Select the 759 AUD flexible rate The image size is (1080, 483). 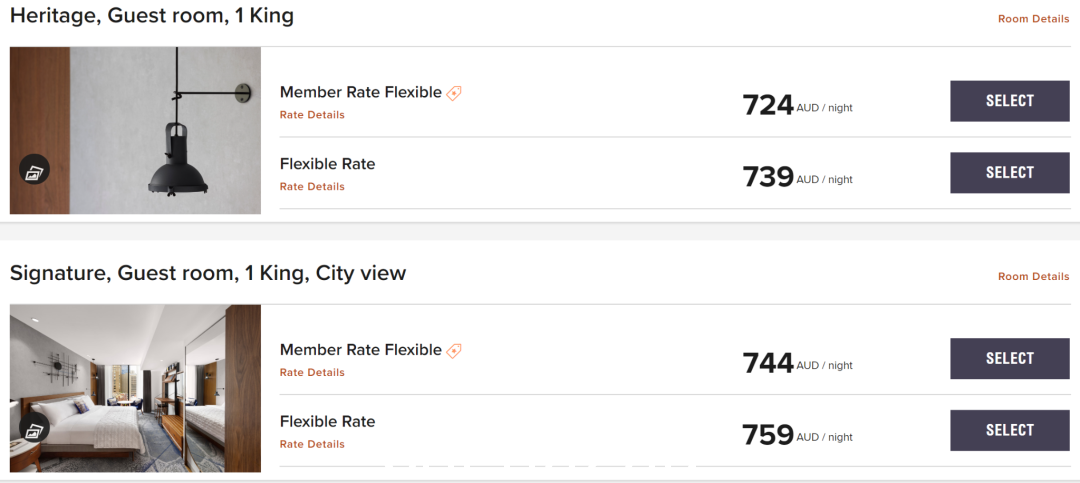[x=1010, y=431]
